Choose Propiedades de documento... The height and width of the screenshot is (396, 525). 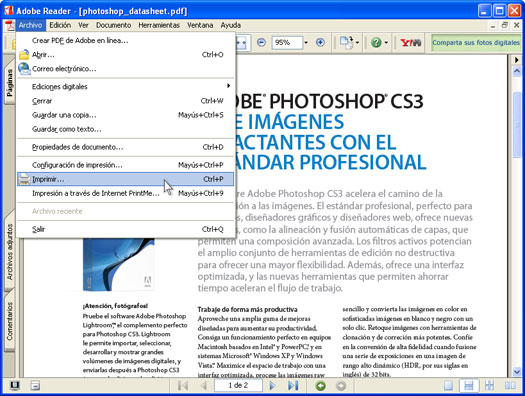click(x=126, y=147)
